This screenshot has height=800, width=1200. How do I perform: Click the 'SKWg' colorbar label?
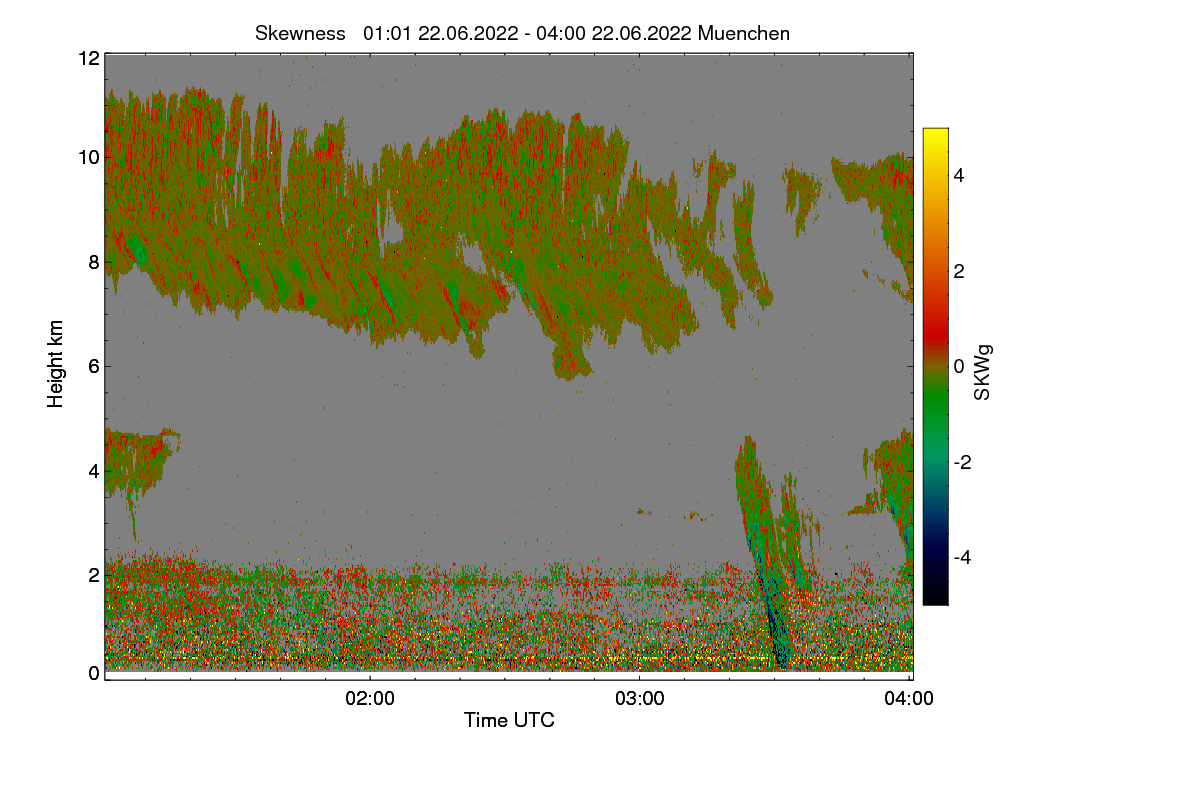click(983, 373)
